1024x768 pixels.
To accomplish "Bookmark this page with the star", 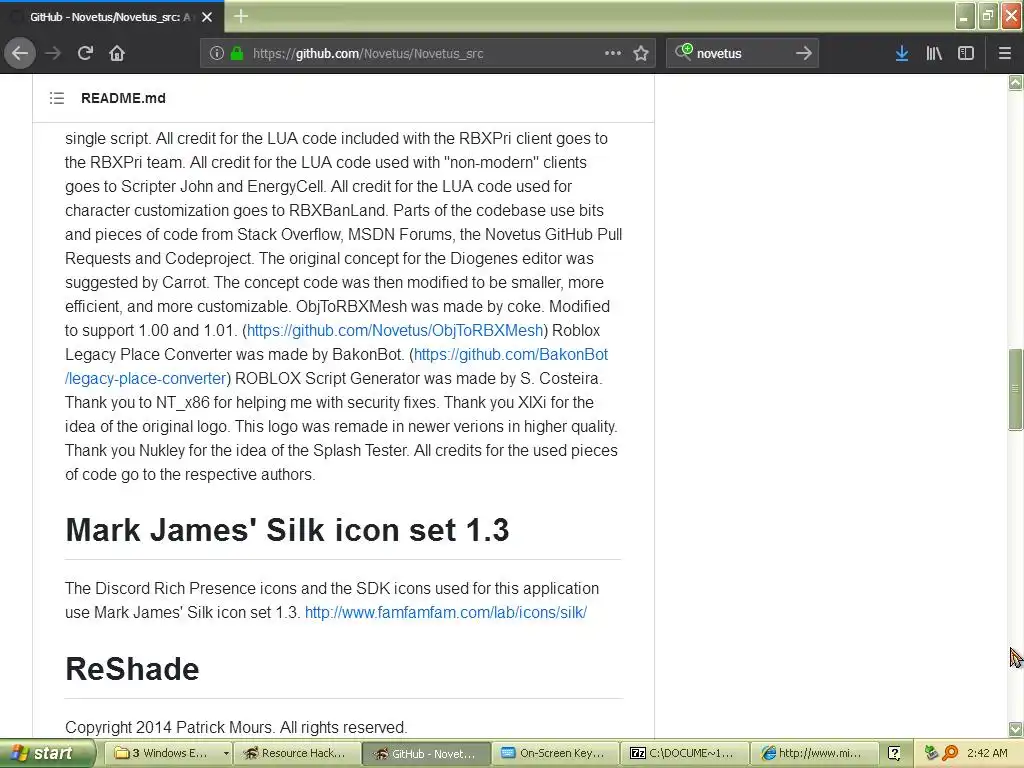I will tap(641, 53).
